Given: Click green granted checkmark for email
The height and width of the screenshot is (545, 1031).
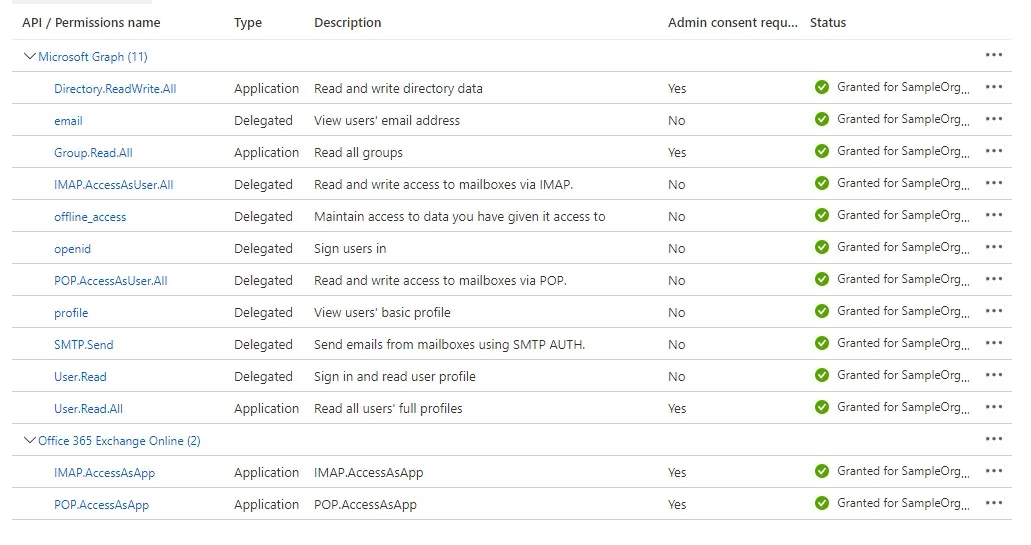Looking at the screenshot, I should coord(822,119).
